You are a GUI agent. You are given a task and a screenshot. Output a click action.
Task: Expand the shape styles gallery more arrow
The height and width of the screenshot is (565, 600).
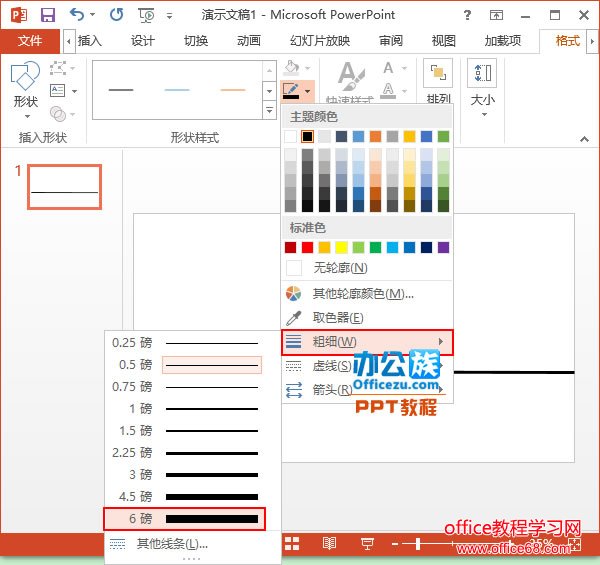(x=268, y=110)
